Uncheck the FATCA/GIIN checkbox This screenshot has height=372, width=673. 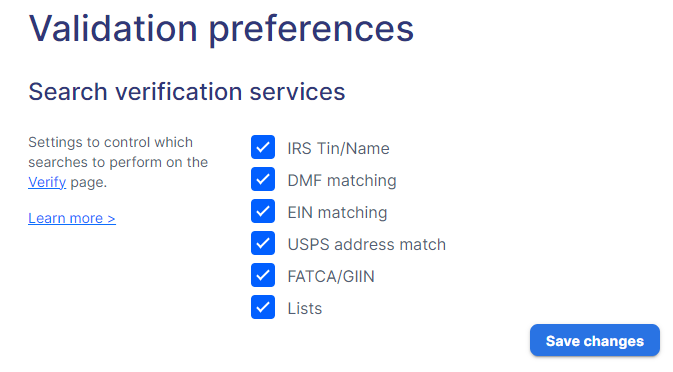[263, 275]
